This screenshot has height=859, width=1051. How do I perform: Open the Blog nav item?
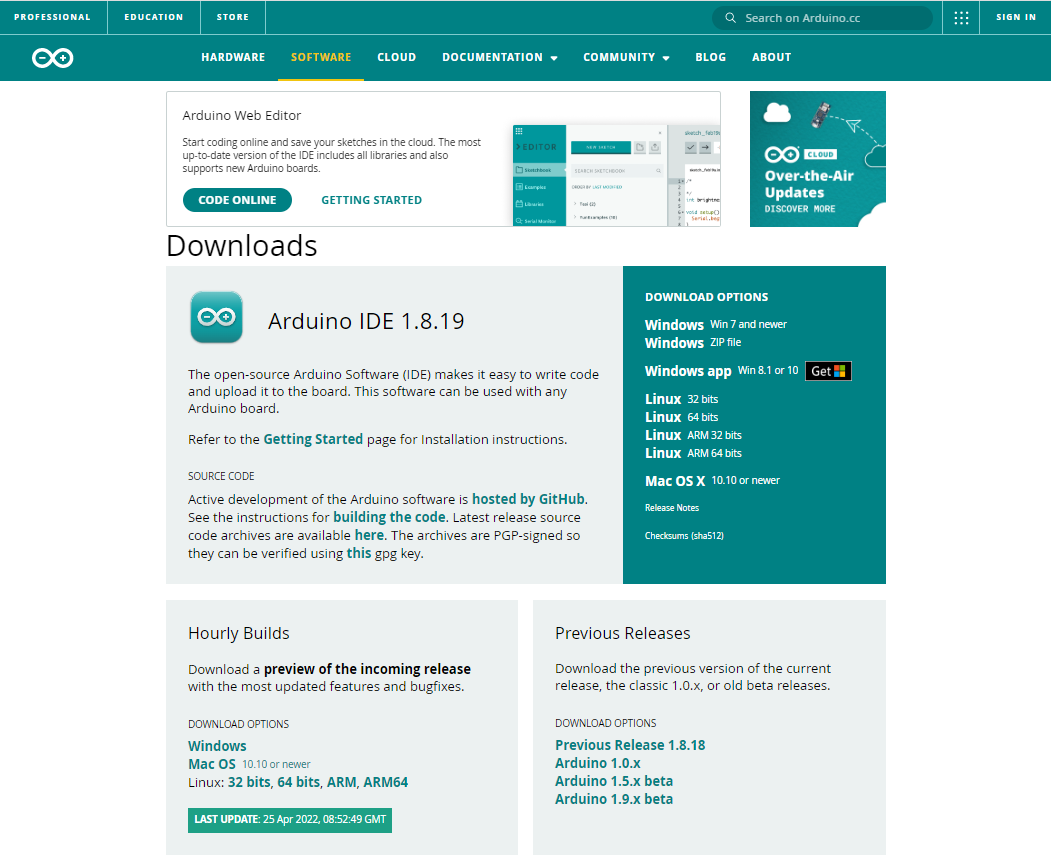pos(710,58)
